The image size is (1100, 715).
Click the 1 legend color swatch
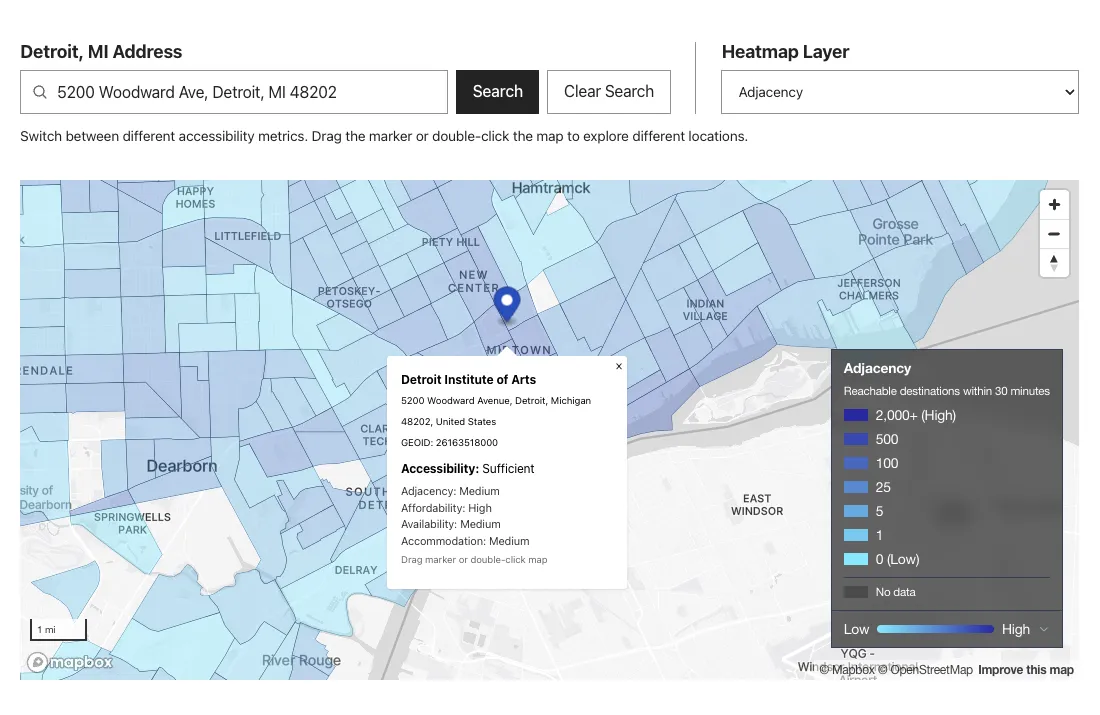pyautogui.click(x=855, y=535)
